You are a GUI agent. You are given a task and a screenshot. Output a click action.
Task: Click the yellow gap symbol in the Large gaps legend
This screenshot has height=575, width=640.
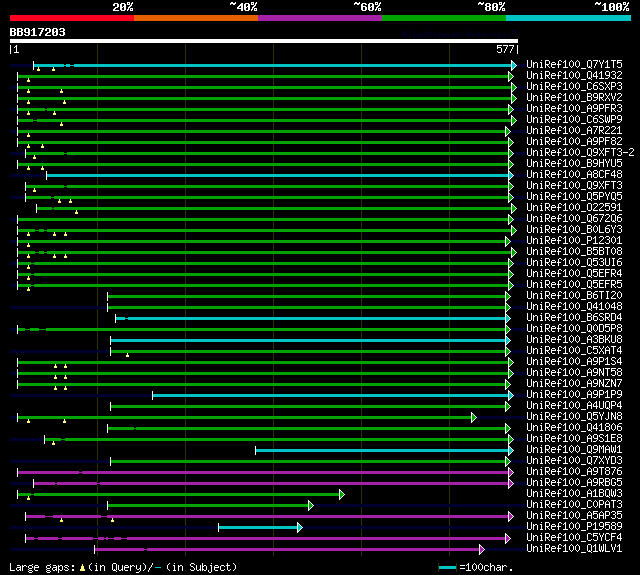click(82, 567)
